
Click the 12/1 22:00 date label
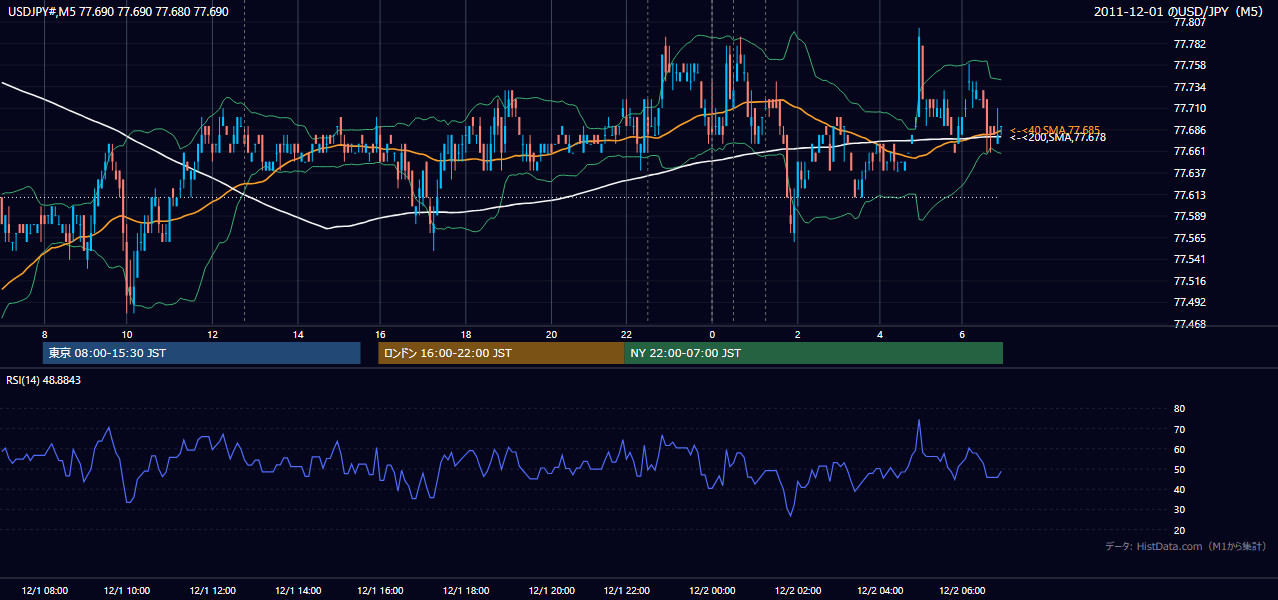[627, 591]
